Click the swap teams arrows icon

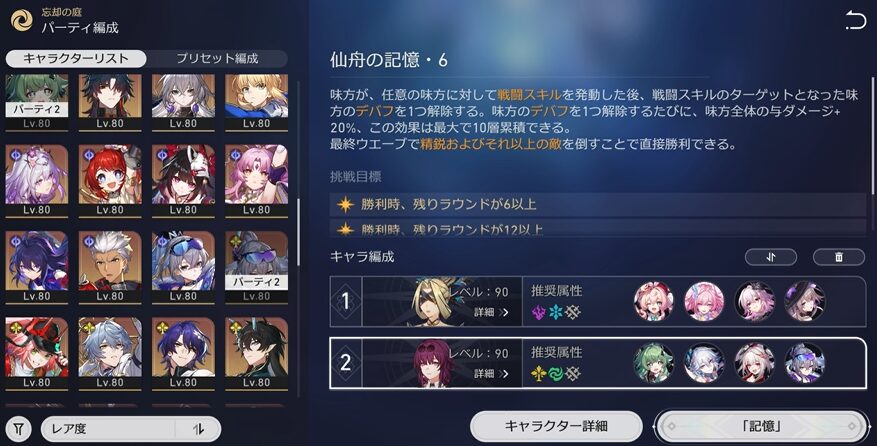click(x=771, y=257)
